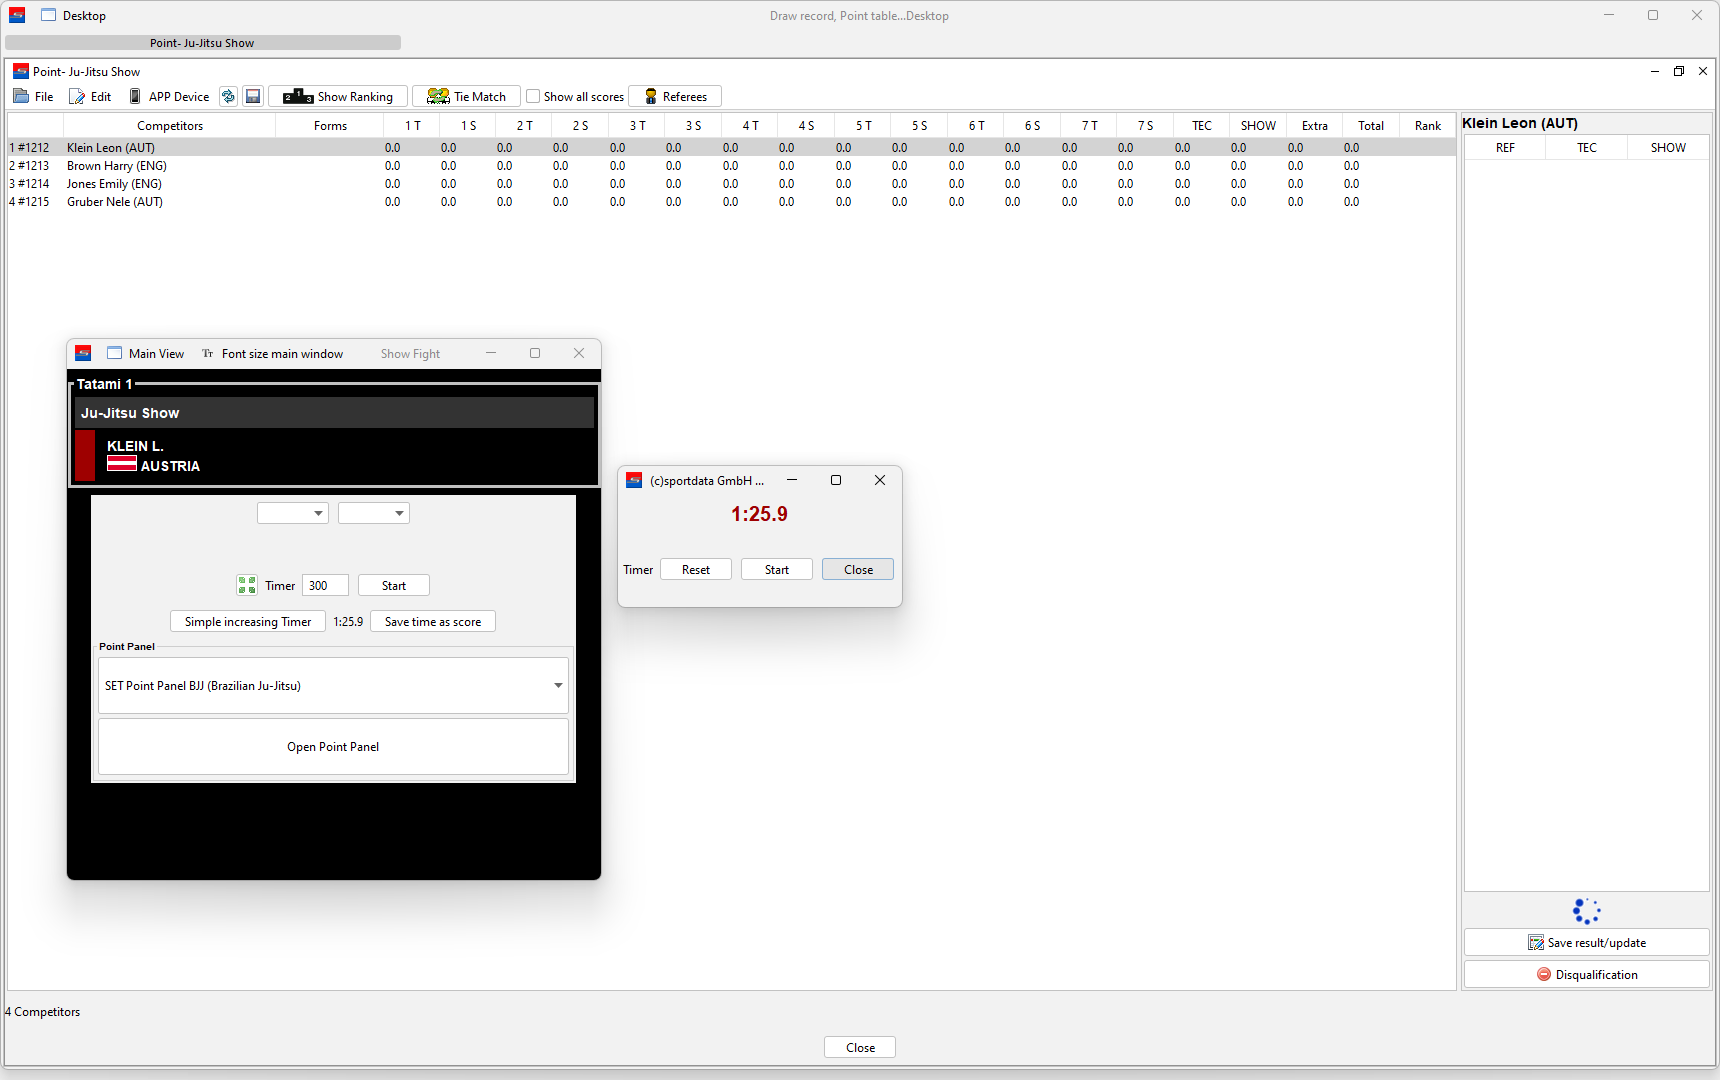Open the Referees panel
The height and width of the screenshot is (1080, 1720).
coord(675,96)
